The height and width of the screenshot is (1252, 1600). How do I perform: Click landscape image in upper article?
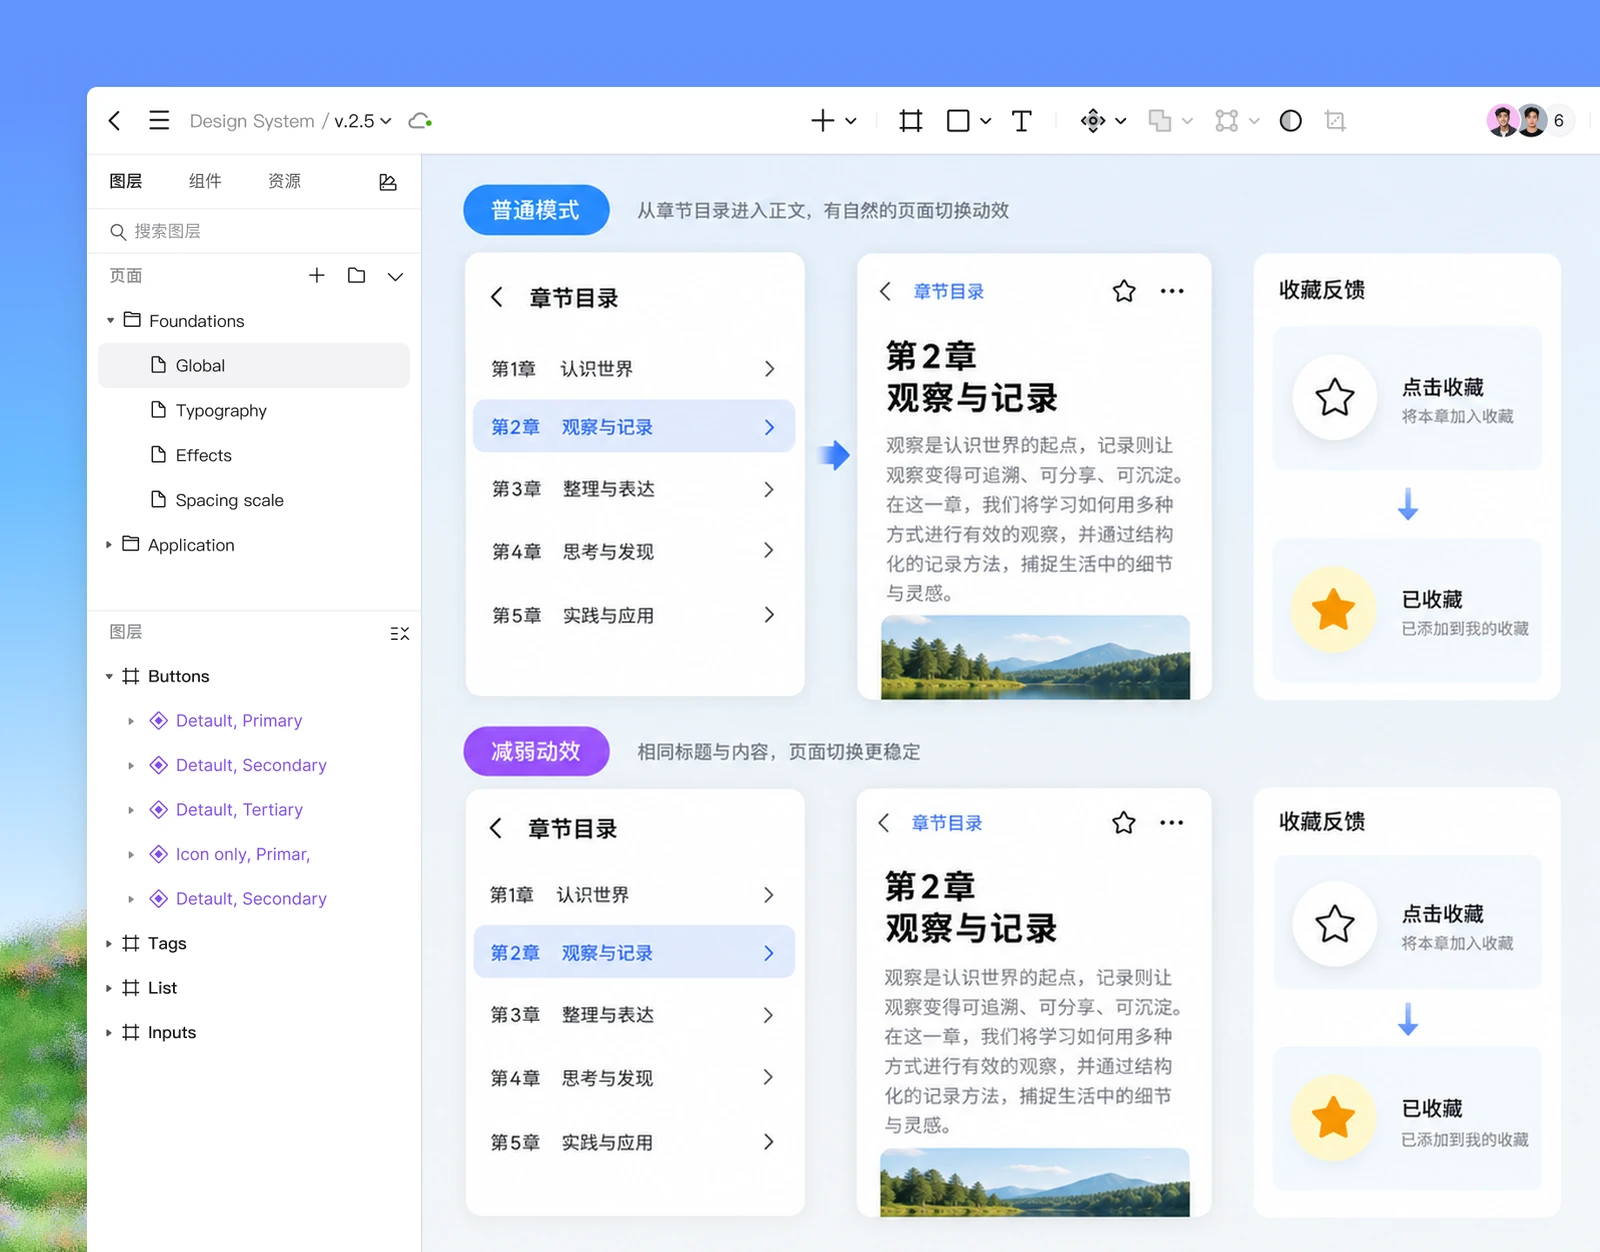(x=1035, y=657)
